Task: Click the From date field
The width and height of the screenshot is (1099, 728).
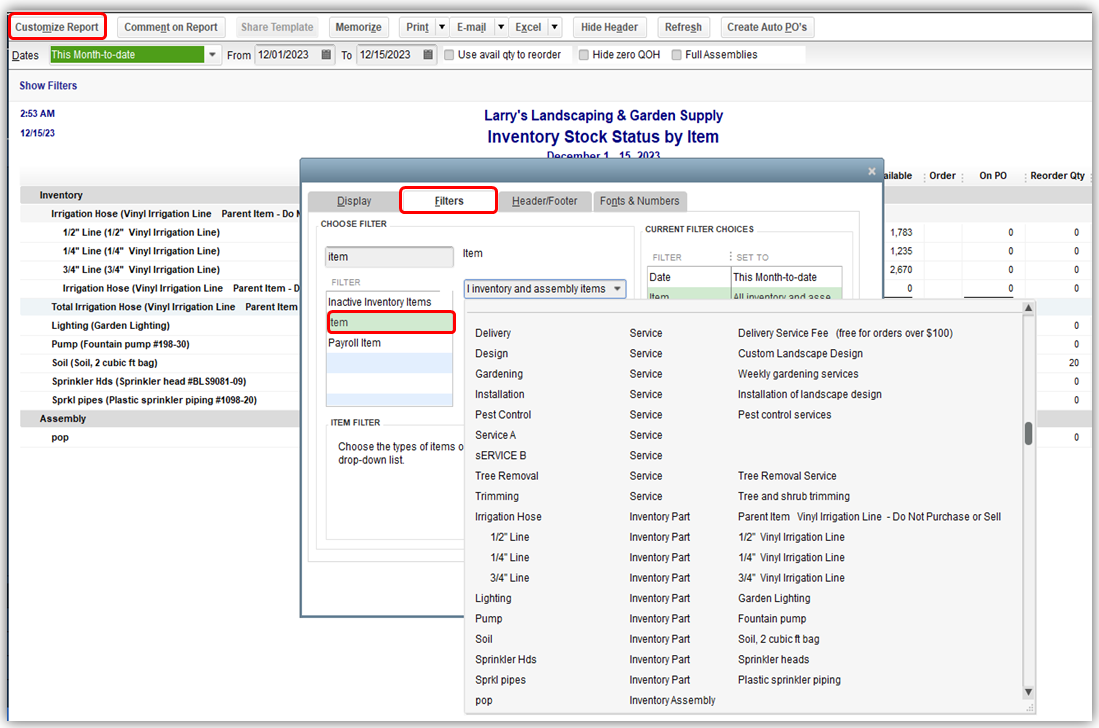Action: point(287,55)
